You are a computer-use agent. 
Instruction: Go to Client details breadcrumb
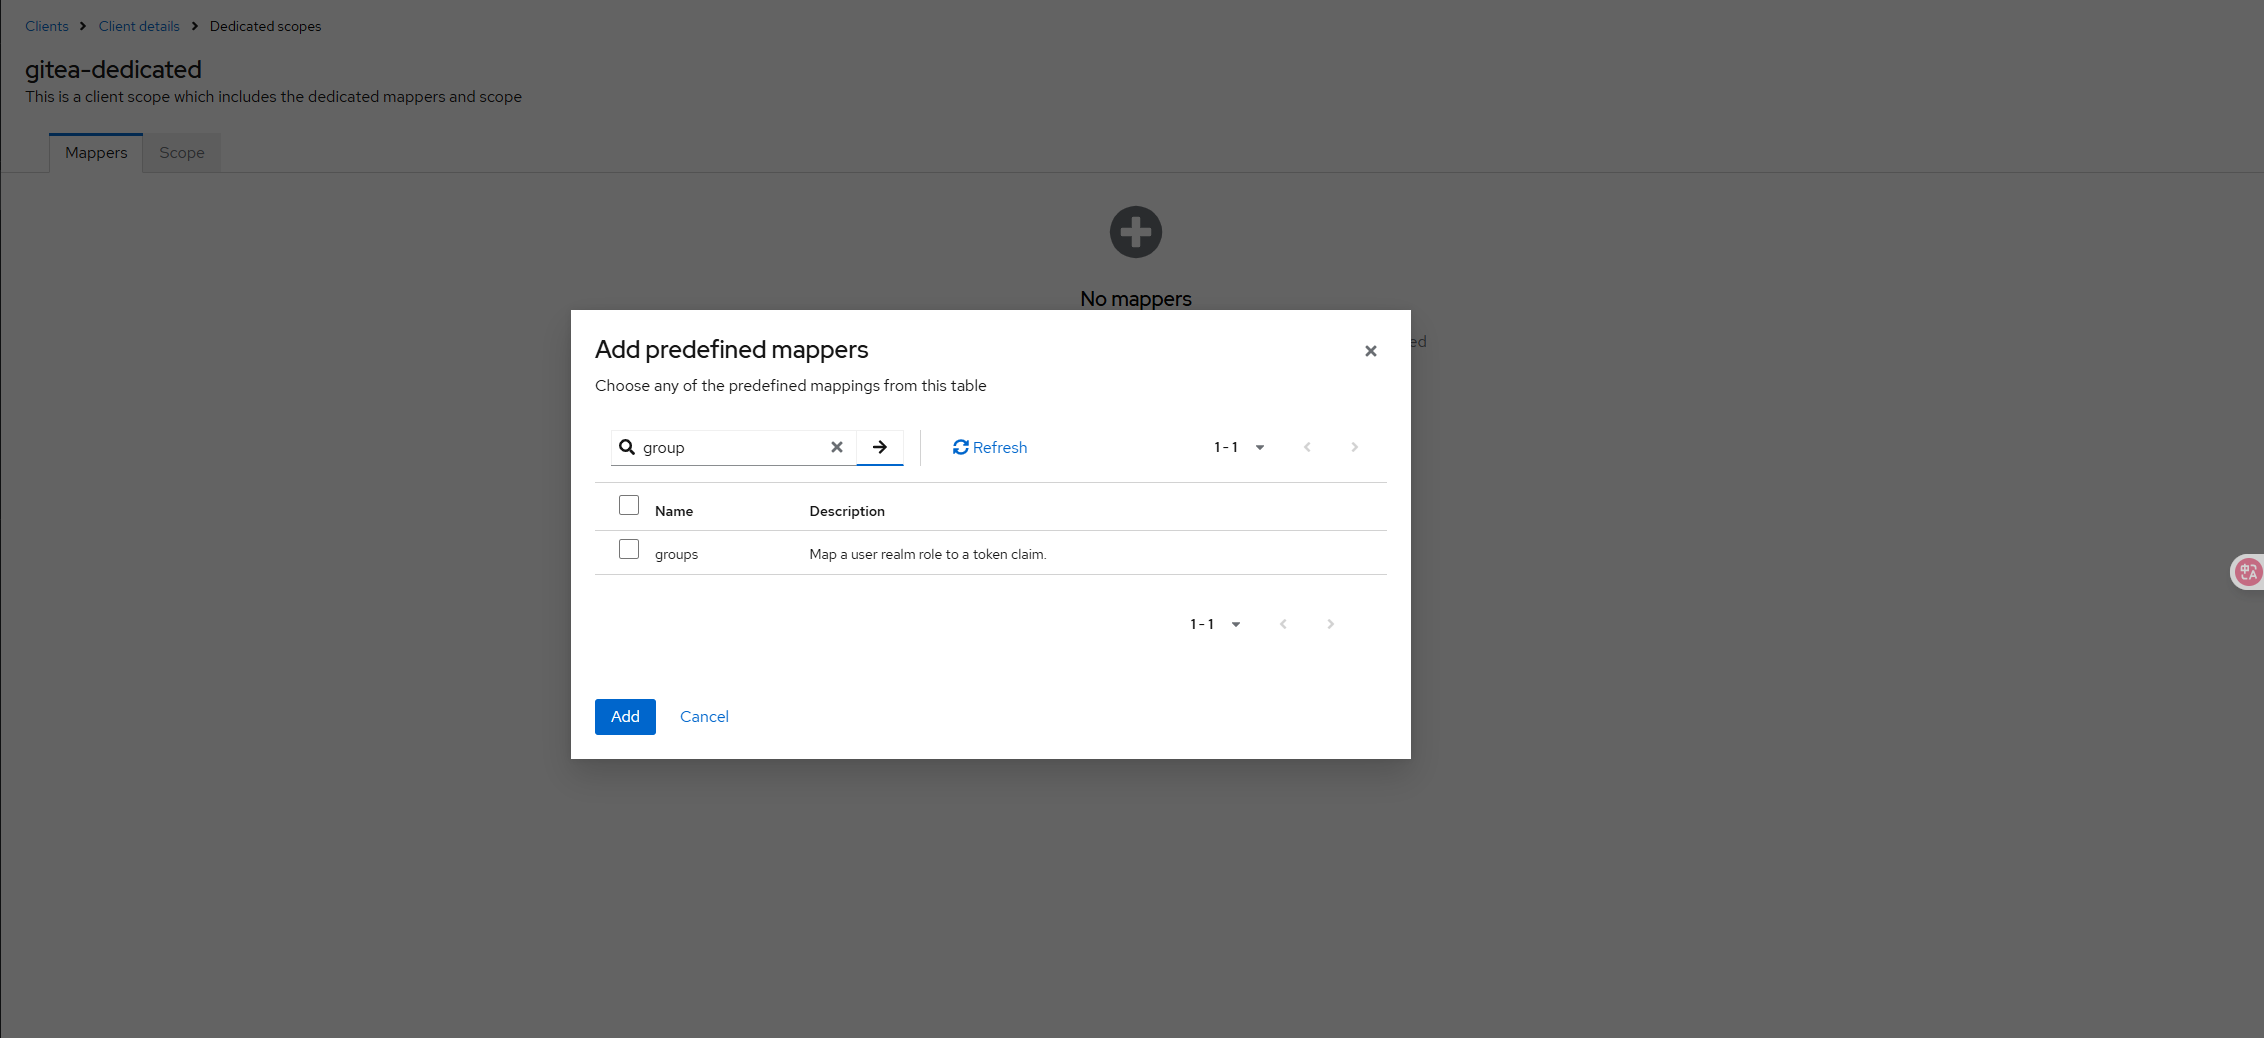click(139, 26)
